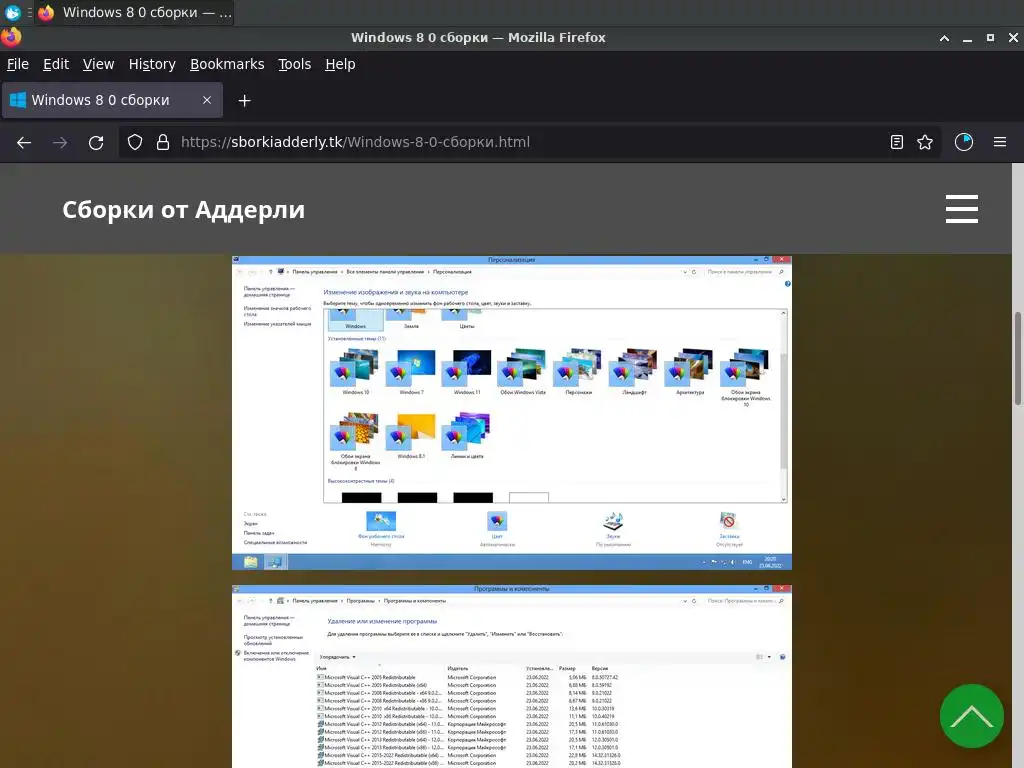Open the File menu

pyautogui.click(x=18, y=64)
